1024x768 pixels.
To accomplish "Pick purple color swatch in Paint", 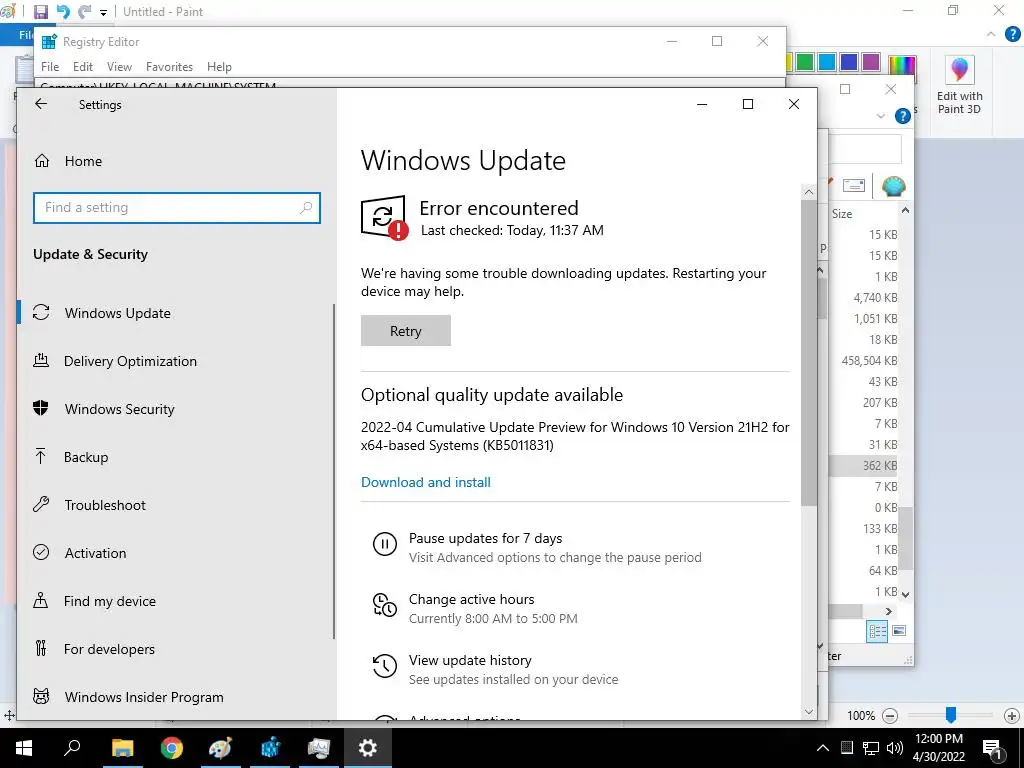I will pyautogui.click(x=871, y=62).
